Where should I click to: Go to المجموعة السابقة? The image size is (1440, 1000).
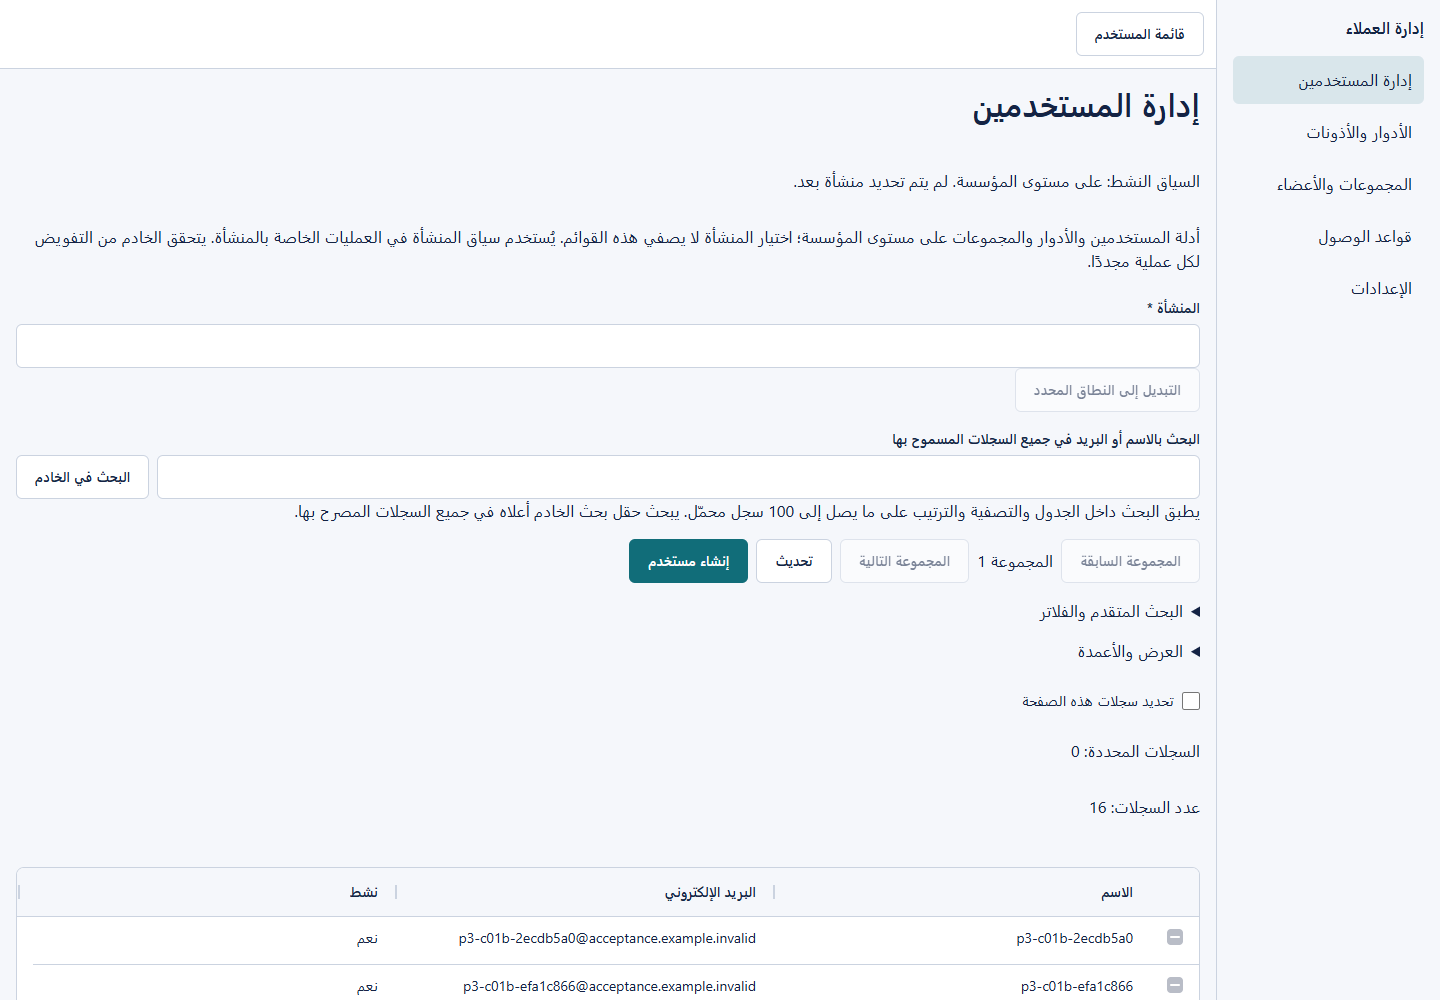click(1130, 561)
